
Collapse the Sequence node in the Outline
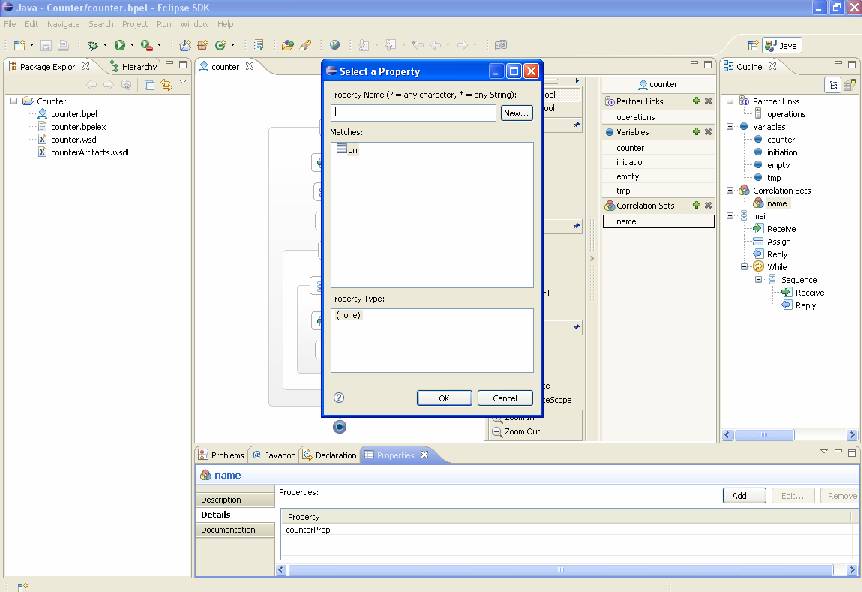[758, 280]
